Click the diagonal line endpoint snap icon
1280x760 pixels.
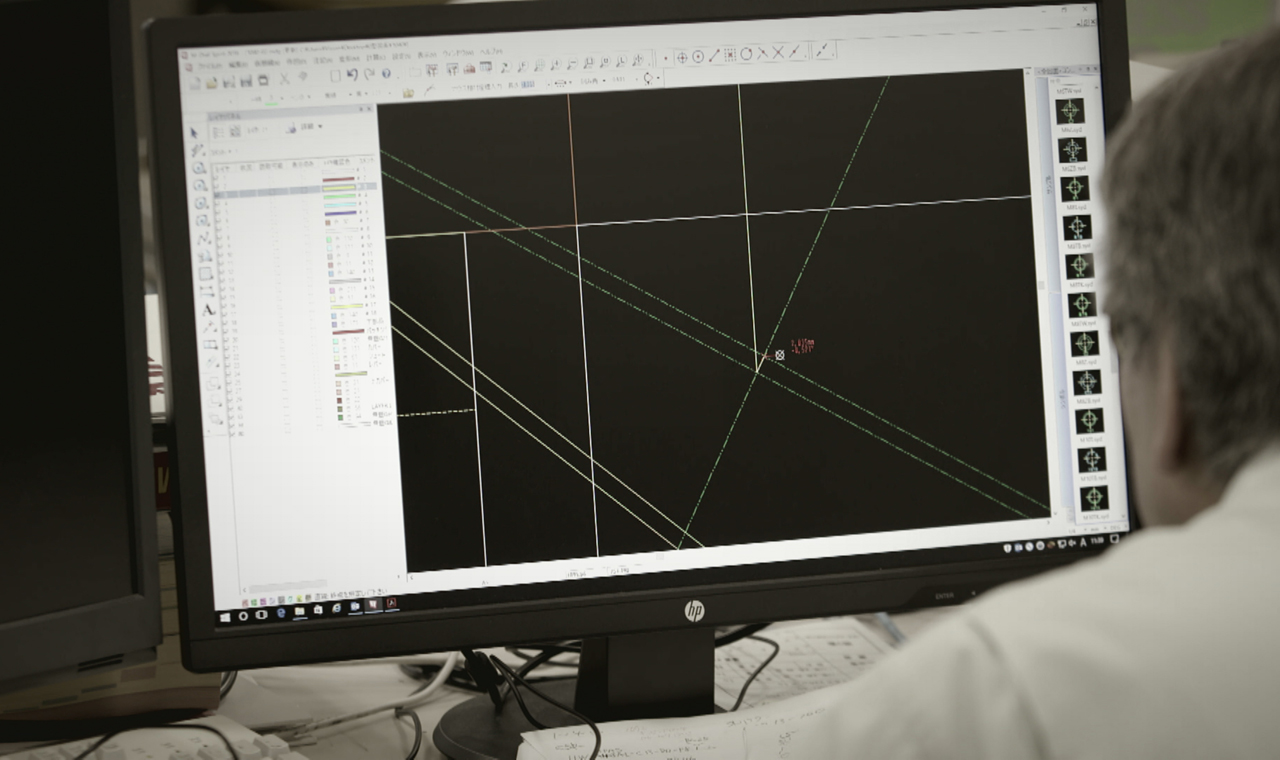coord(714,56)
